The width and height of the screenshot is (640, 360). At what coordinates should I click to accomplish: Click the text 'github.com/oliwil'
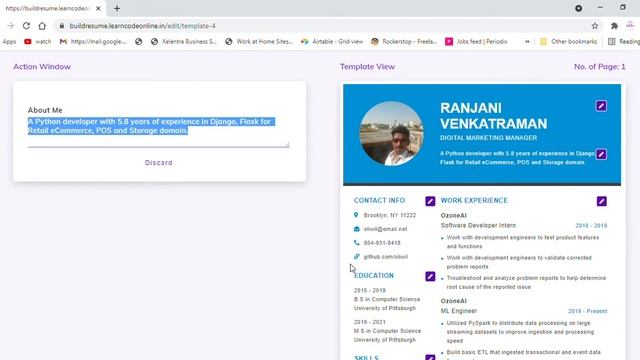point(386,257)
